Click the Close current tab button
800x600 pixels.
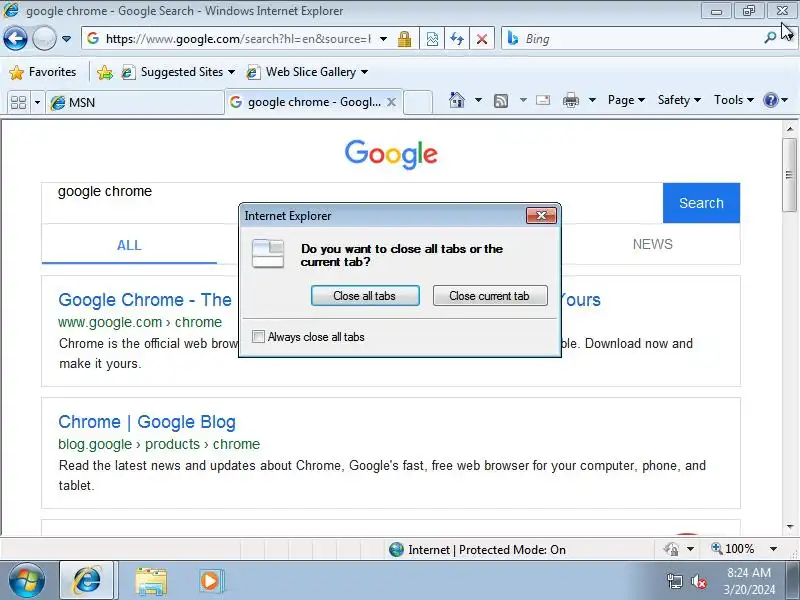pyautogui.click(x=490, y=296)
